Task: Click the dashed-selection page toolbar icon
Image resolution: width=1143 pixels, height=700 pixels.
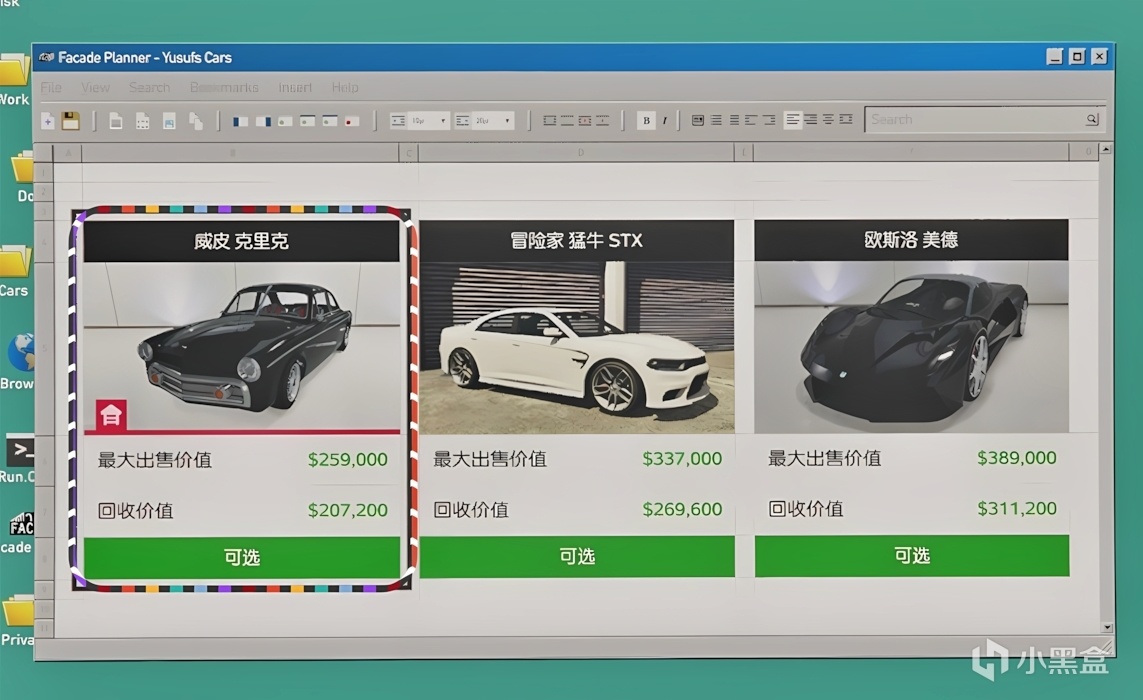Action: click(x=142, y=121)
